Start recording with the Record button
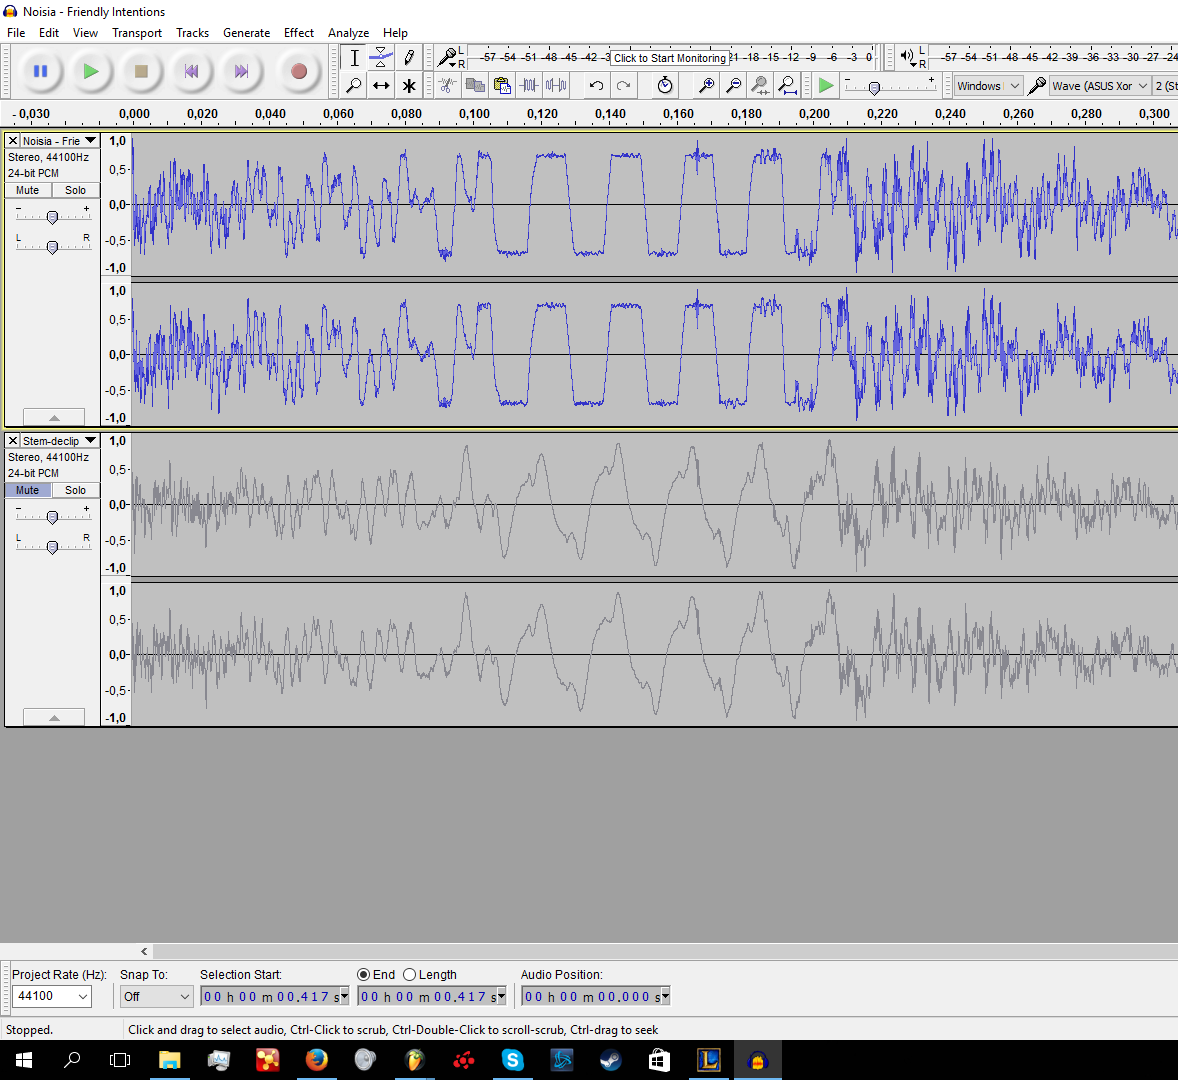 tap(299, 71)
